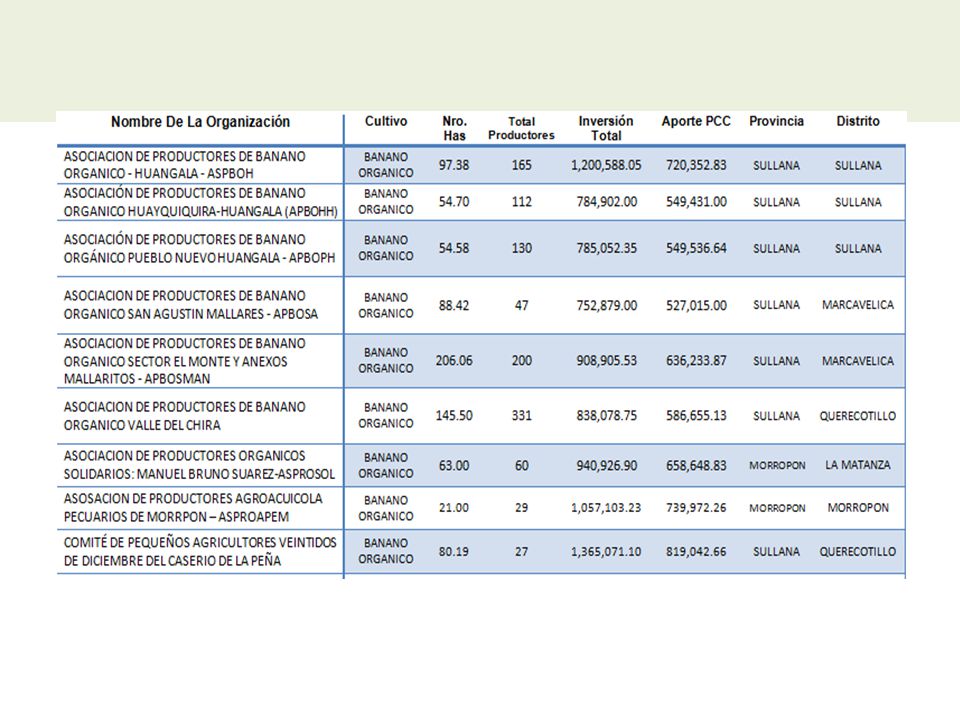Image resolution: width=960 pixels, height=720 pixels.
Task: Select the organization name ending in ASPBOH
Action: point(184,165)
